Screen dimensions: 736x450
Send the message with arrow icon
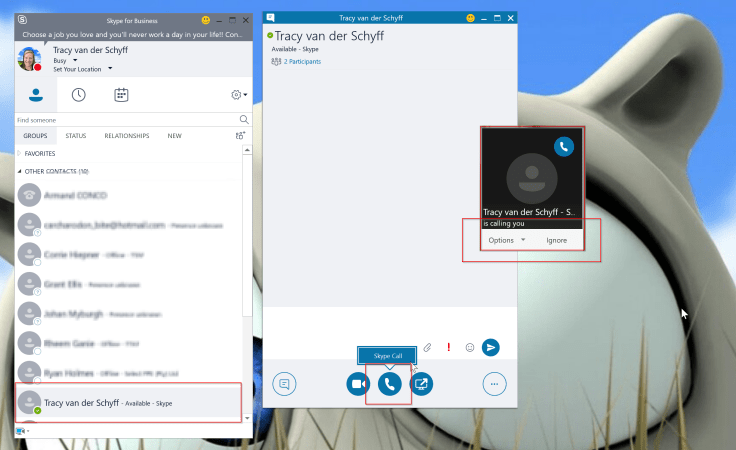point(490,347)
